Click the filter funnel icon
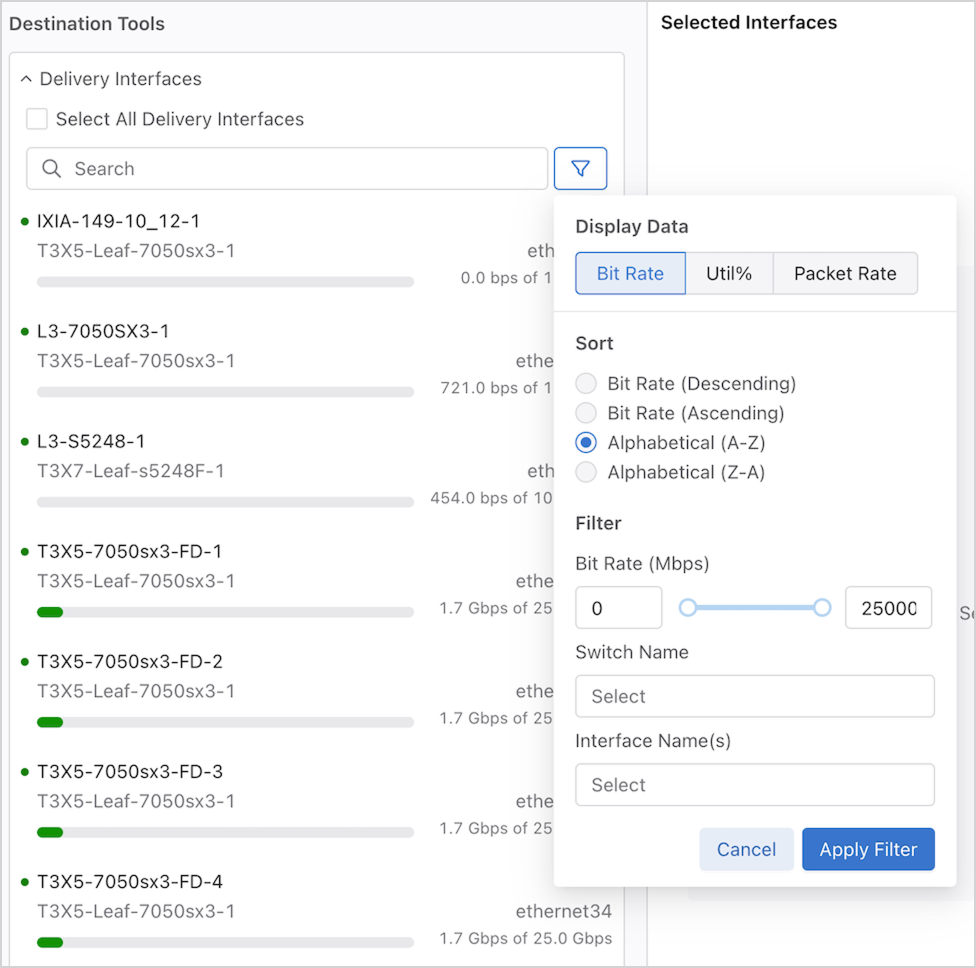Viewport: 976px width, 968px height. point(580,168)
